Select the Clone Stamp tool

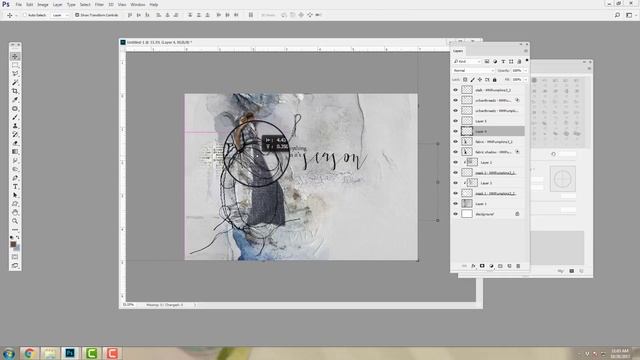(15, 126)
